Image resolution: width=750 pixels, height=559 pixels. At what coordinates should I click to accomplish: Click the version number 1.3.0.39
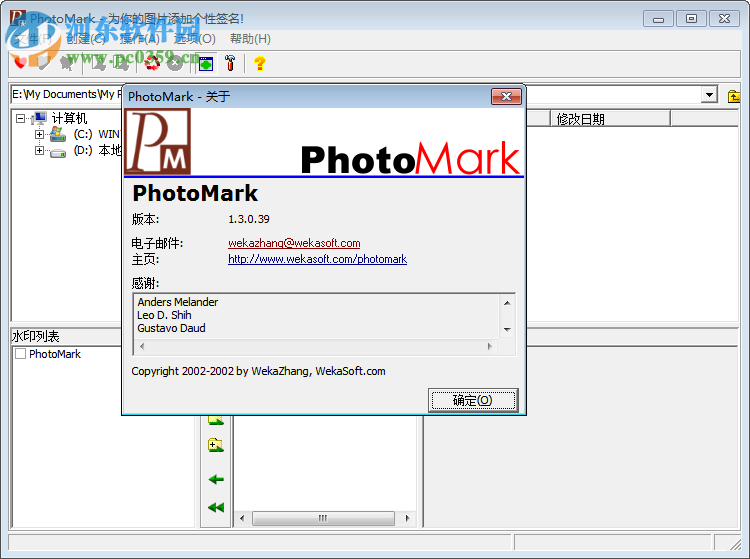249,219
